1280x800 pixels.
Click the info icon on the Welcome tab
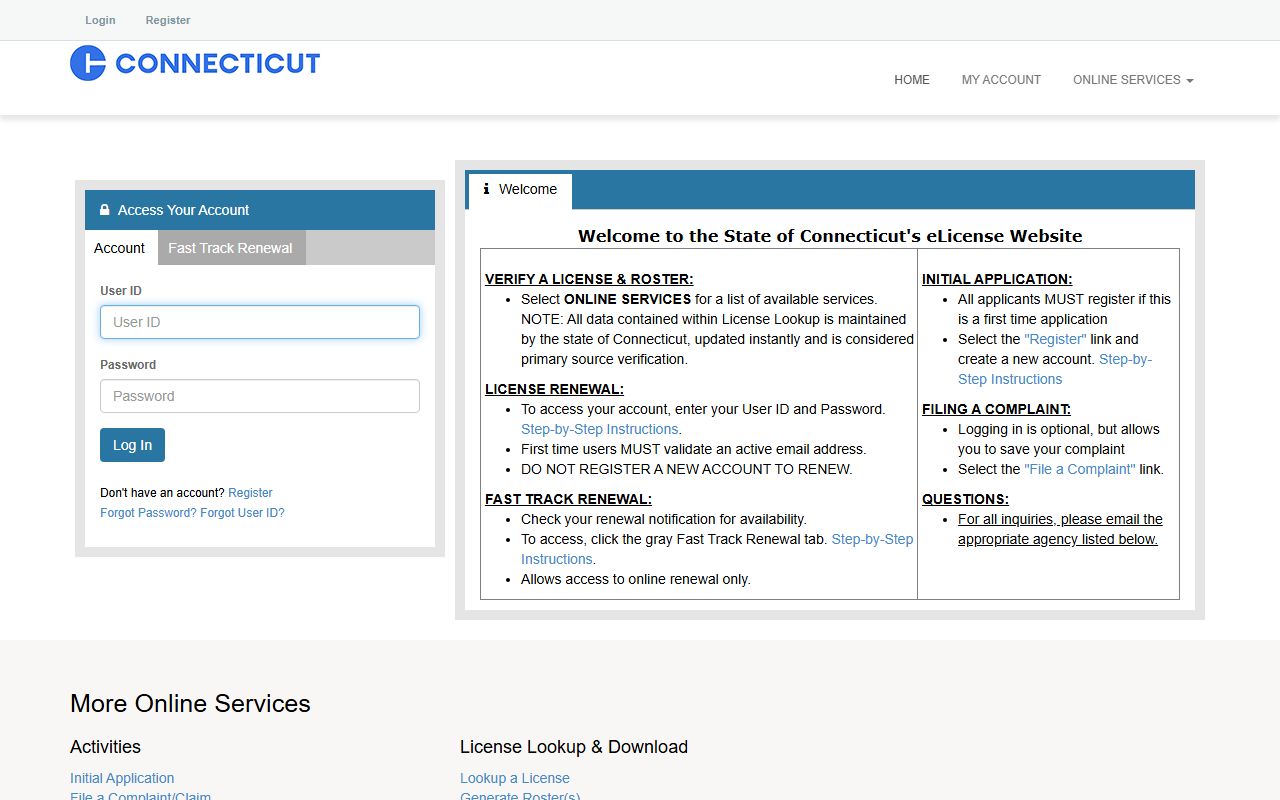click(486, 189)
